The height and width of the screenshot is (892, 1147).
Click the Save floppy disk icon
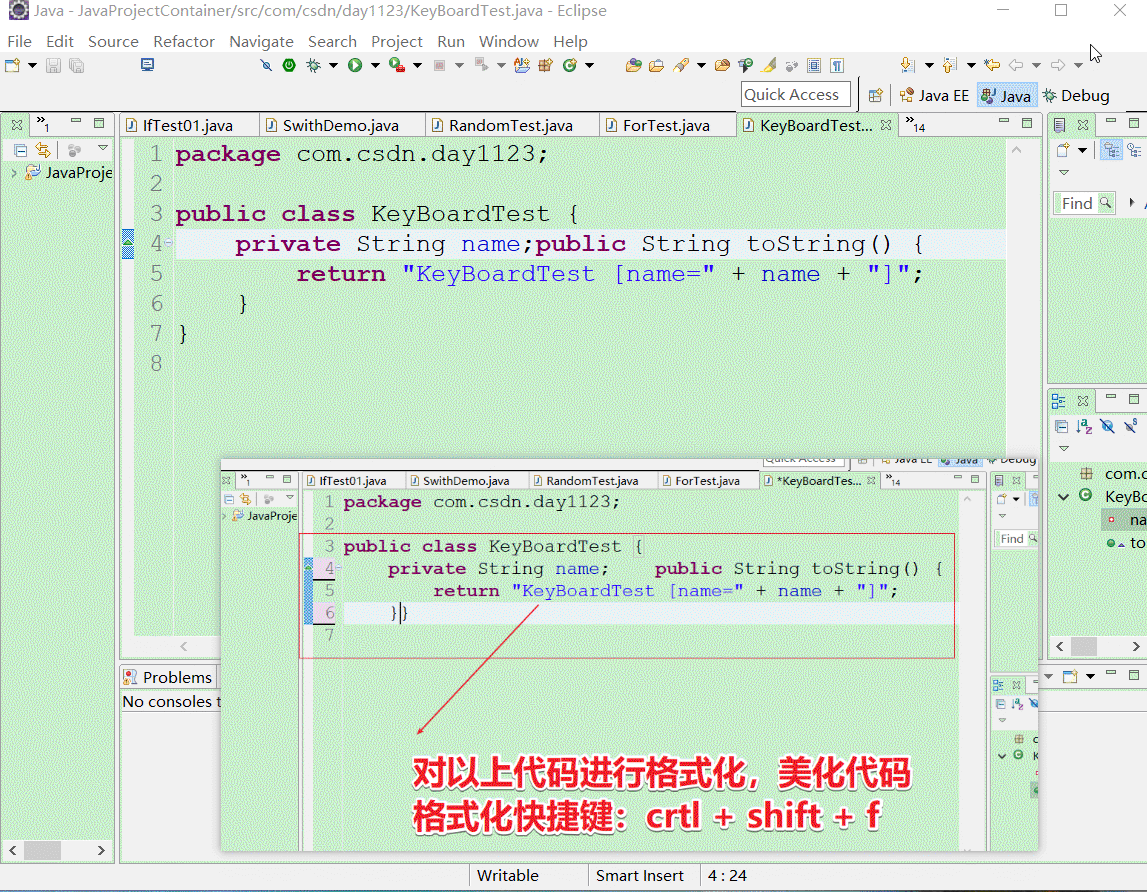(53, 65)
